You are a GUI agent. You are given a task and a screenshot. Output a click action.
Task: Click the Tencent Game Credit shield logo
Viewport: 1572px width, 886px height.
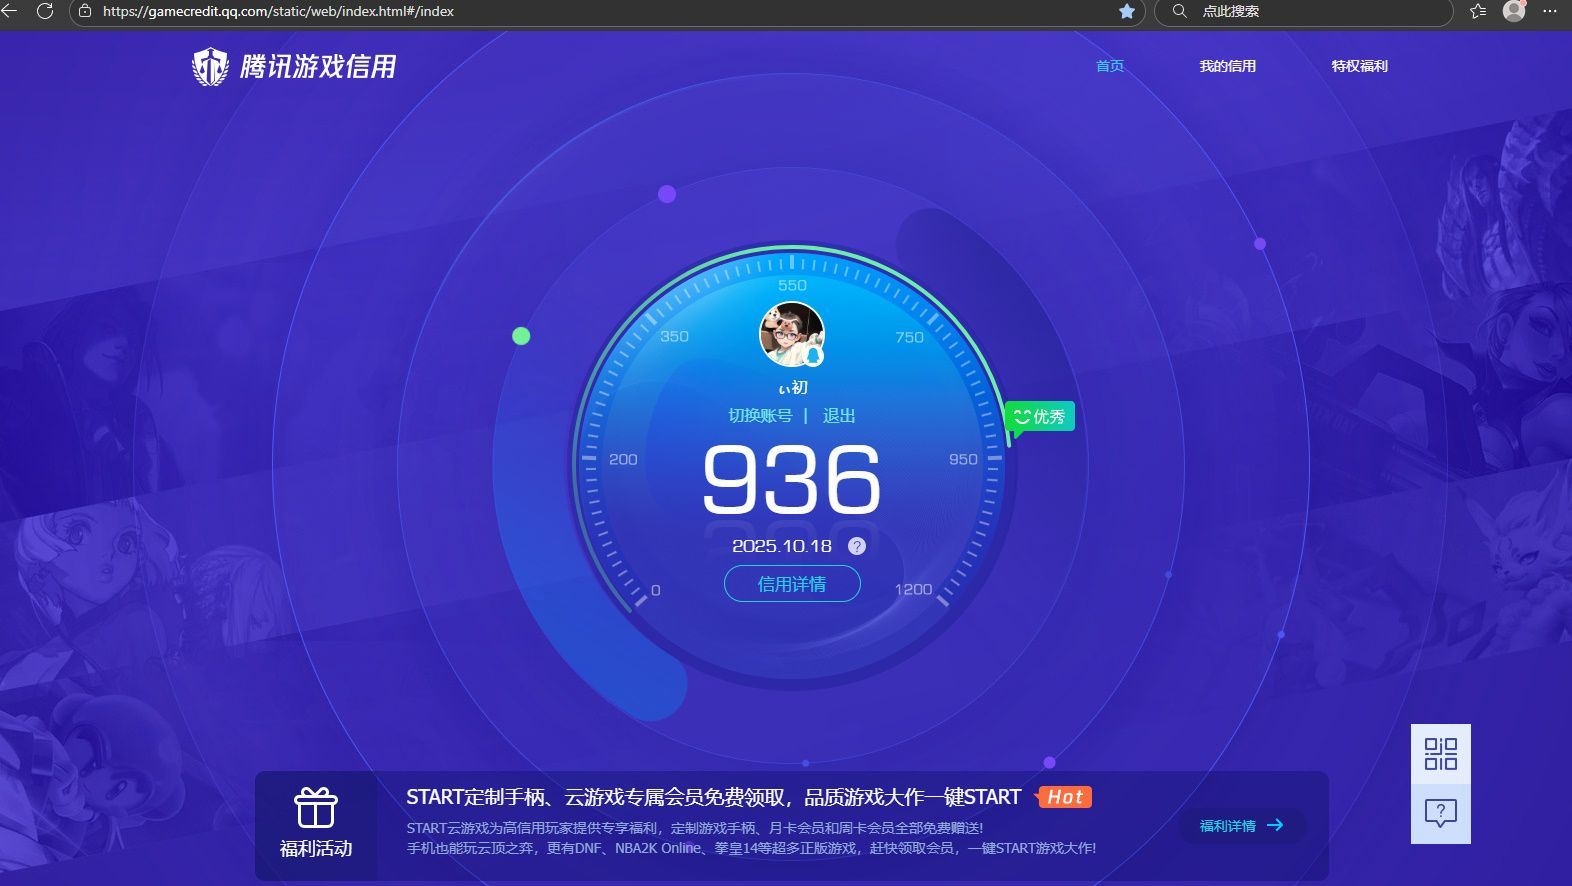[210, 67]
